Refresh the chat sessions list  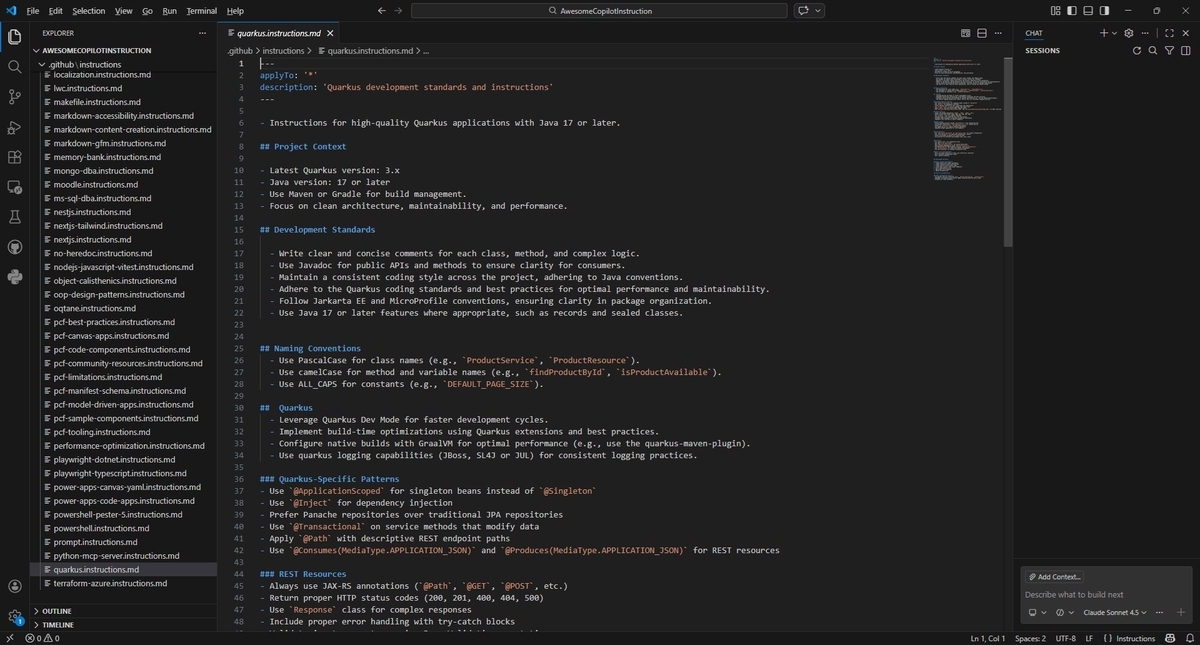click(x=1137, y=50)
